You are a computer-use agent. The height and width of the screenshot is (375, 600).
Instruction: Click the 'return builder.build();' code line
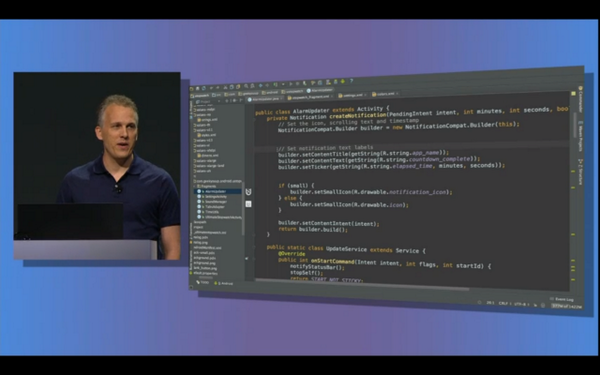(x=313, y=230)
